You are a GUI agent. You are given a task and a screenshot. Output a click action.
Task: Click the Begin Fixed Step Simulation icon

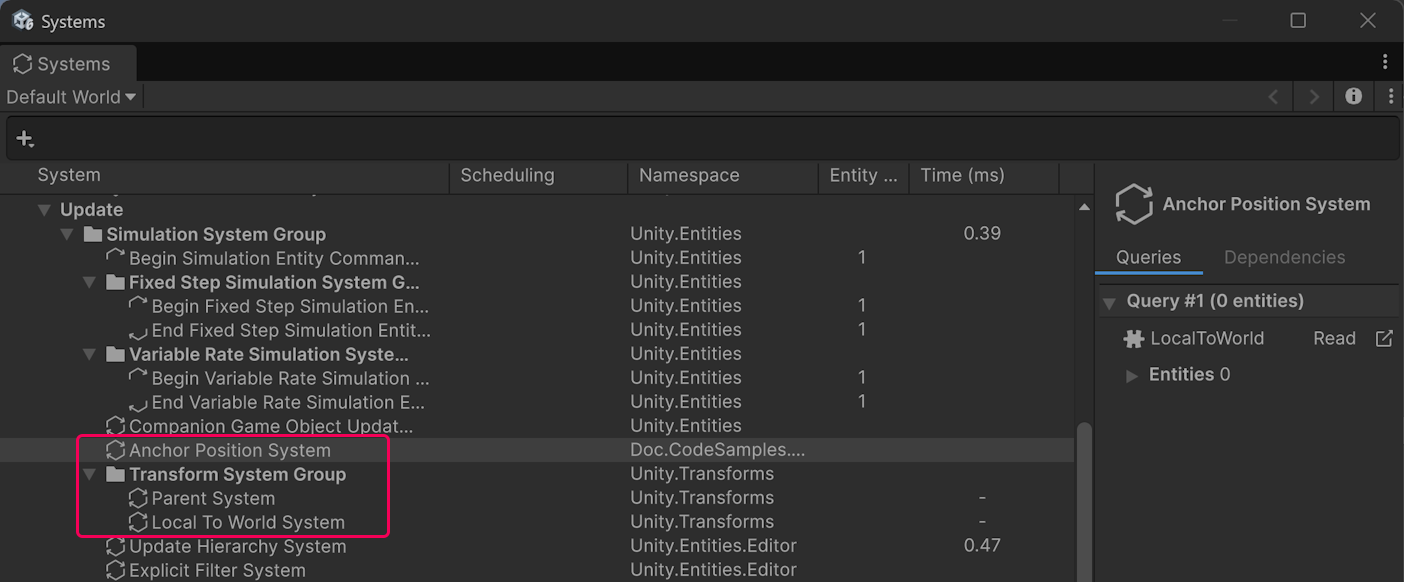pos(138,306)
